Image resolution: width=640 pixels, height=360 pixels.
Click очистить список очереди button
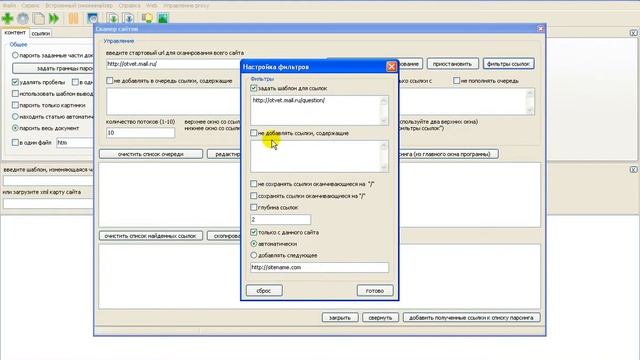click(x=151, y=154)
